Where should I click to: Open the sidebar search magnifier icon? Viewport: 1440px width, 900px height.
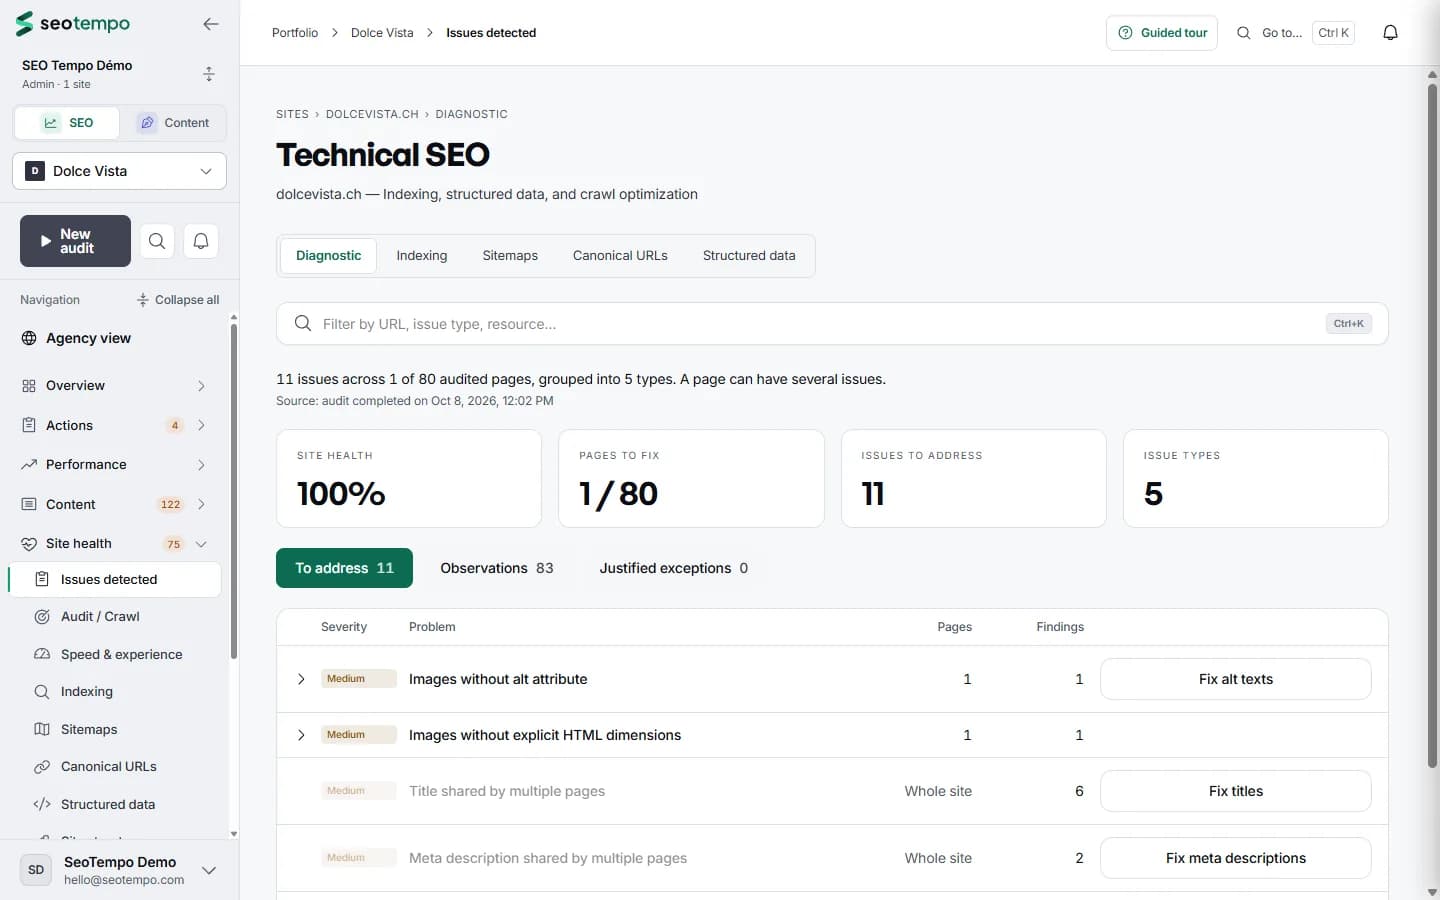click(x=157, y=241)
